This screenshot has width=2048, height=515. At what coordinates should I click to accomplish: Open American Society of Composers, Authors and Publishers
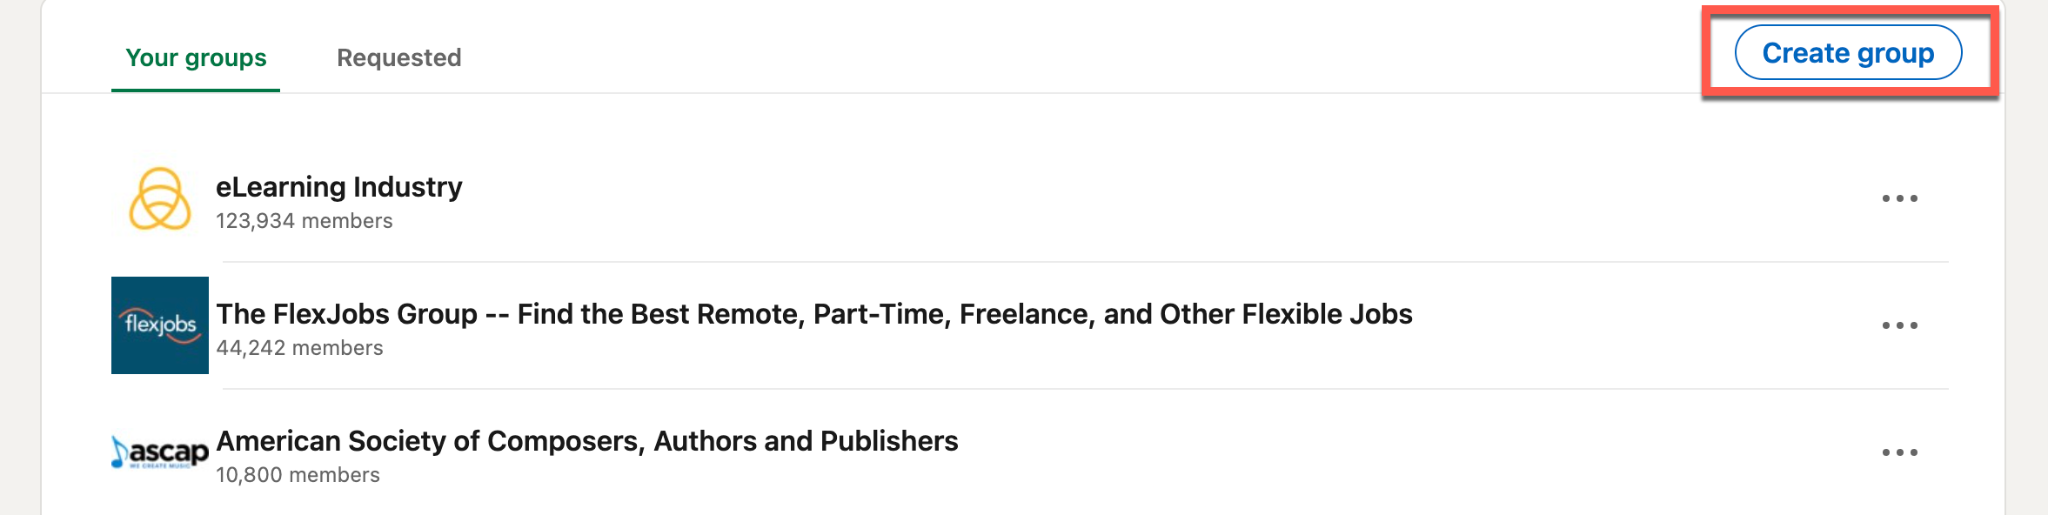(587, 441)
